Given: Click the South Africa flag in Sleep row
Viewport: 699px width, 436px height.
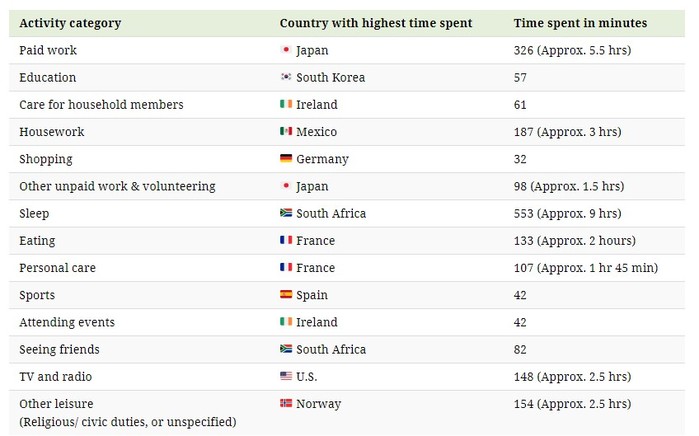Looking at the screenshot, I should [286, 213].
